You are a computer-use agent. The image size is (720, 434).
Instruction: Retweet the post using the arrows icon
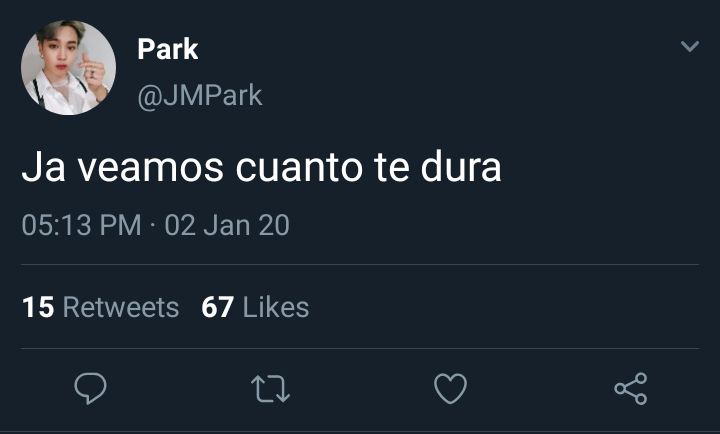click(x=270, y=389)
